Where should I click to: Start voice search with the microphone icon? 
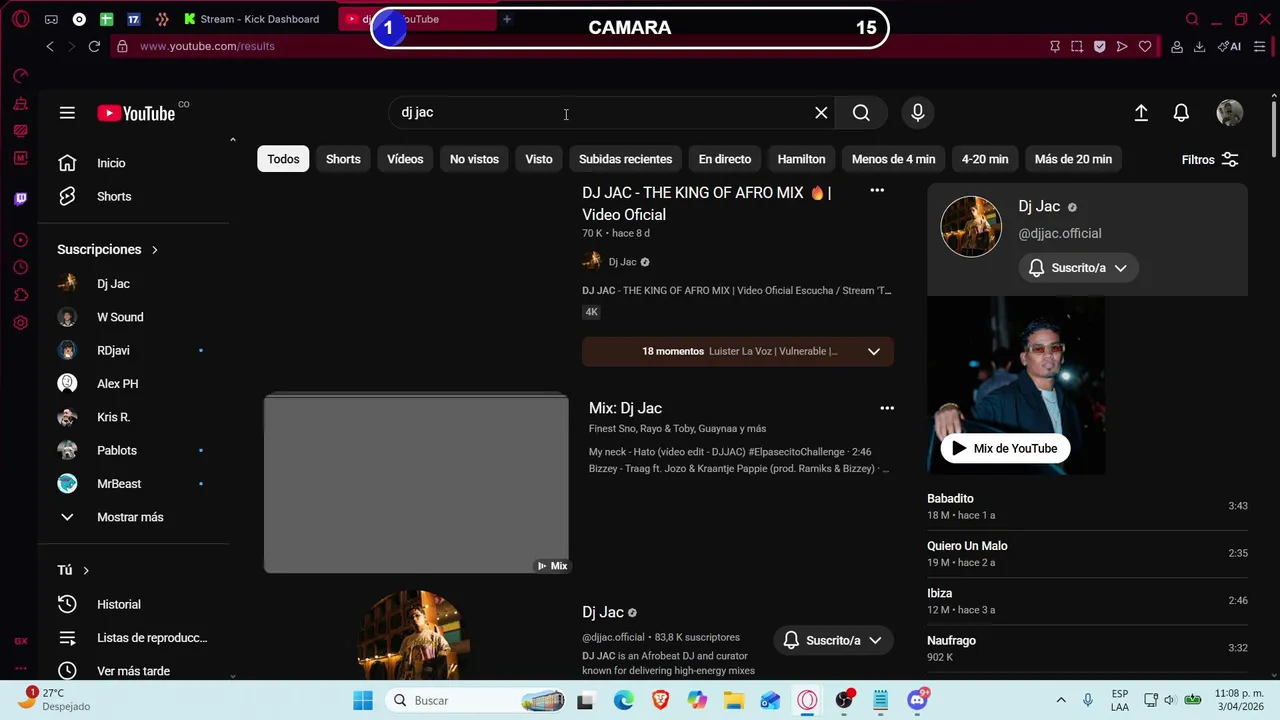pyautogui.click(x=918, y=113)
